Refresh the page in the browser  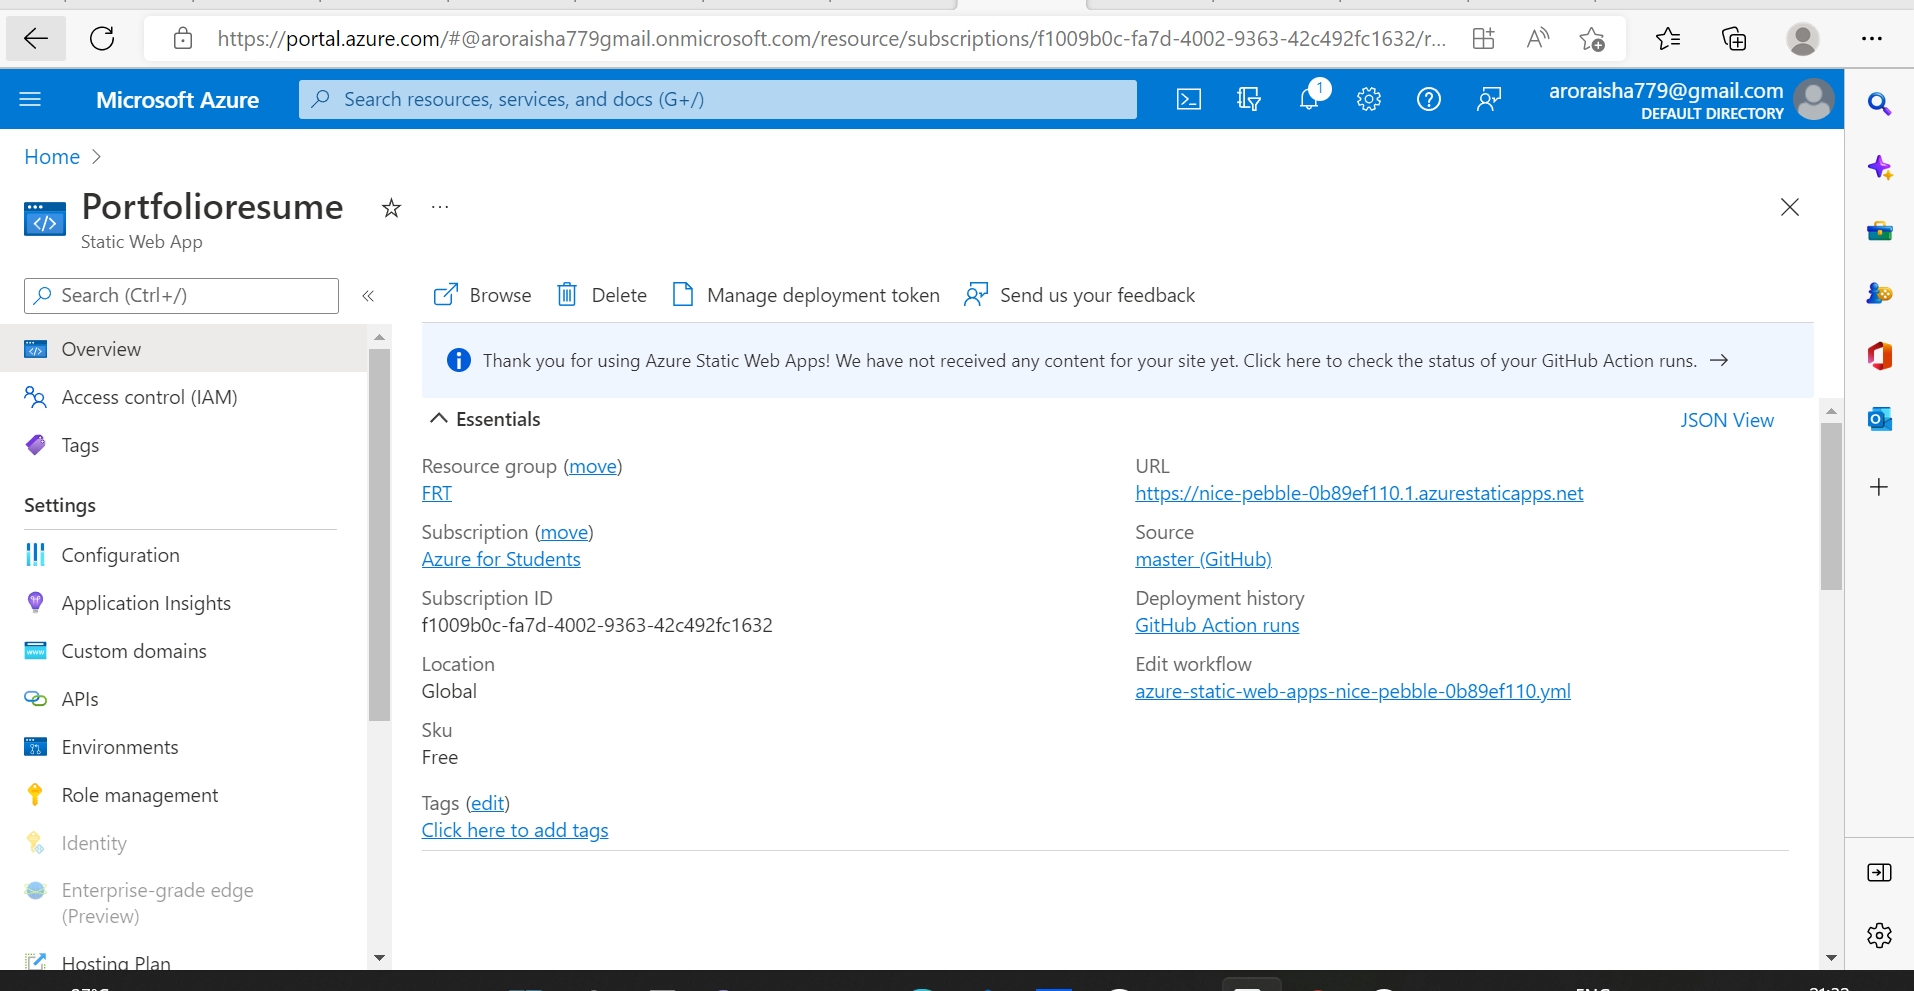(x=102, y=39)
